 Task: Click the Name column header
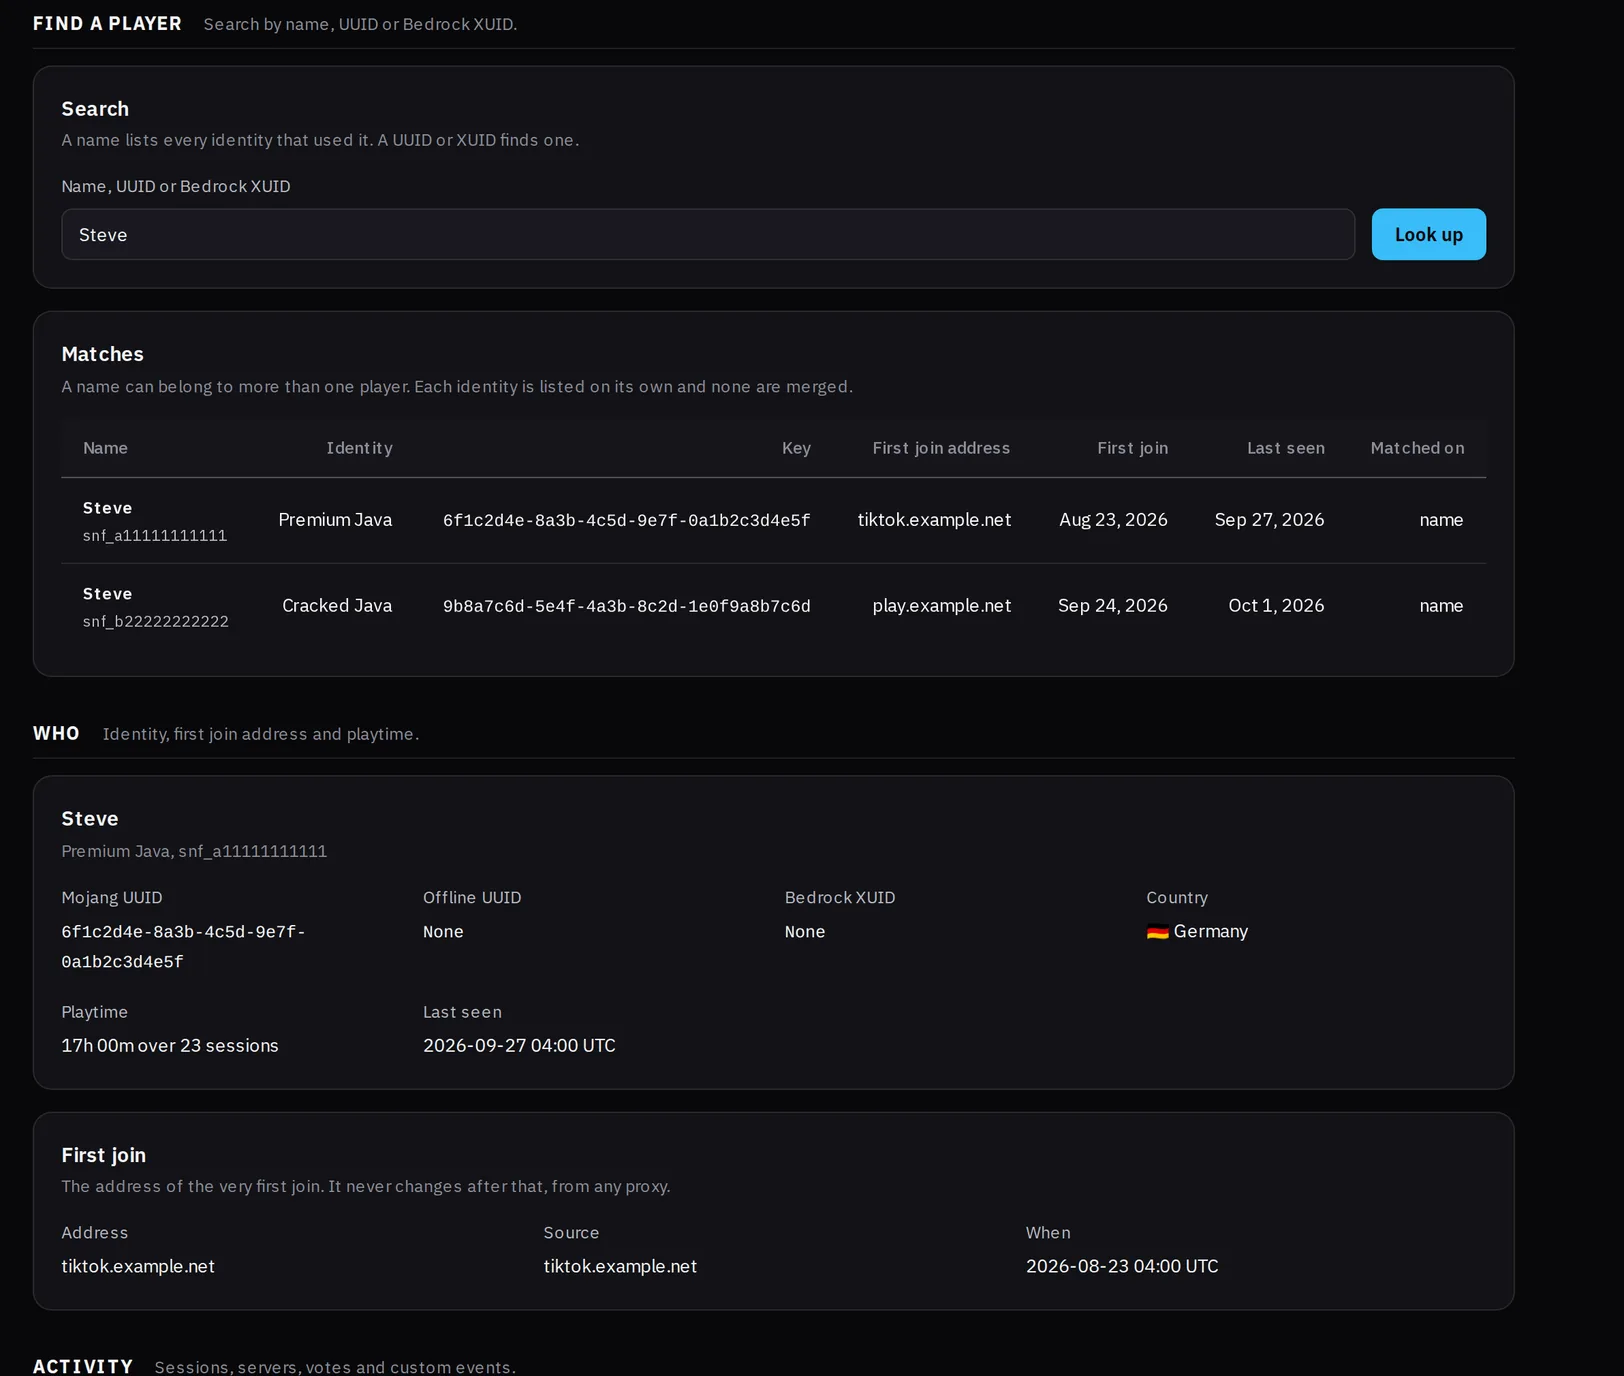[105, 448]
